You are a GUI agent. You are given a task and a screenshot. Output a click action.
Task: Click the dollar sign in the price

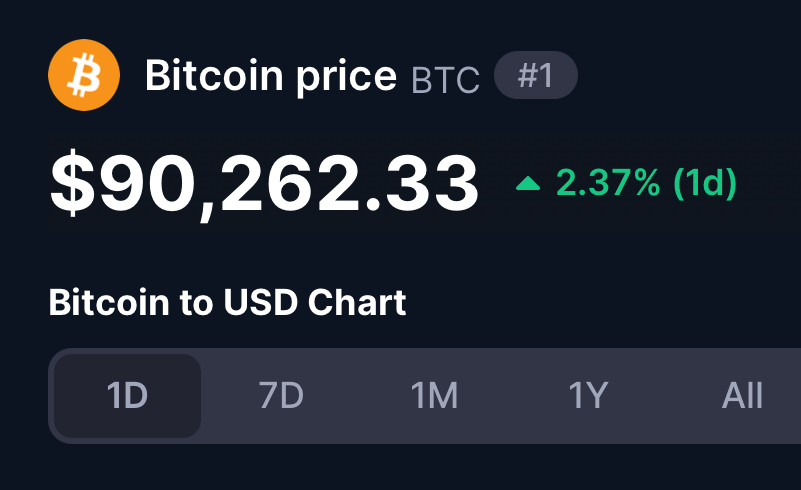click(x=73, y=183)
